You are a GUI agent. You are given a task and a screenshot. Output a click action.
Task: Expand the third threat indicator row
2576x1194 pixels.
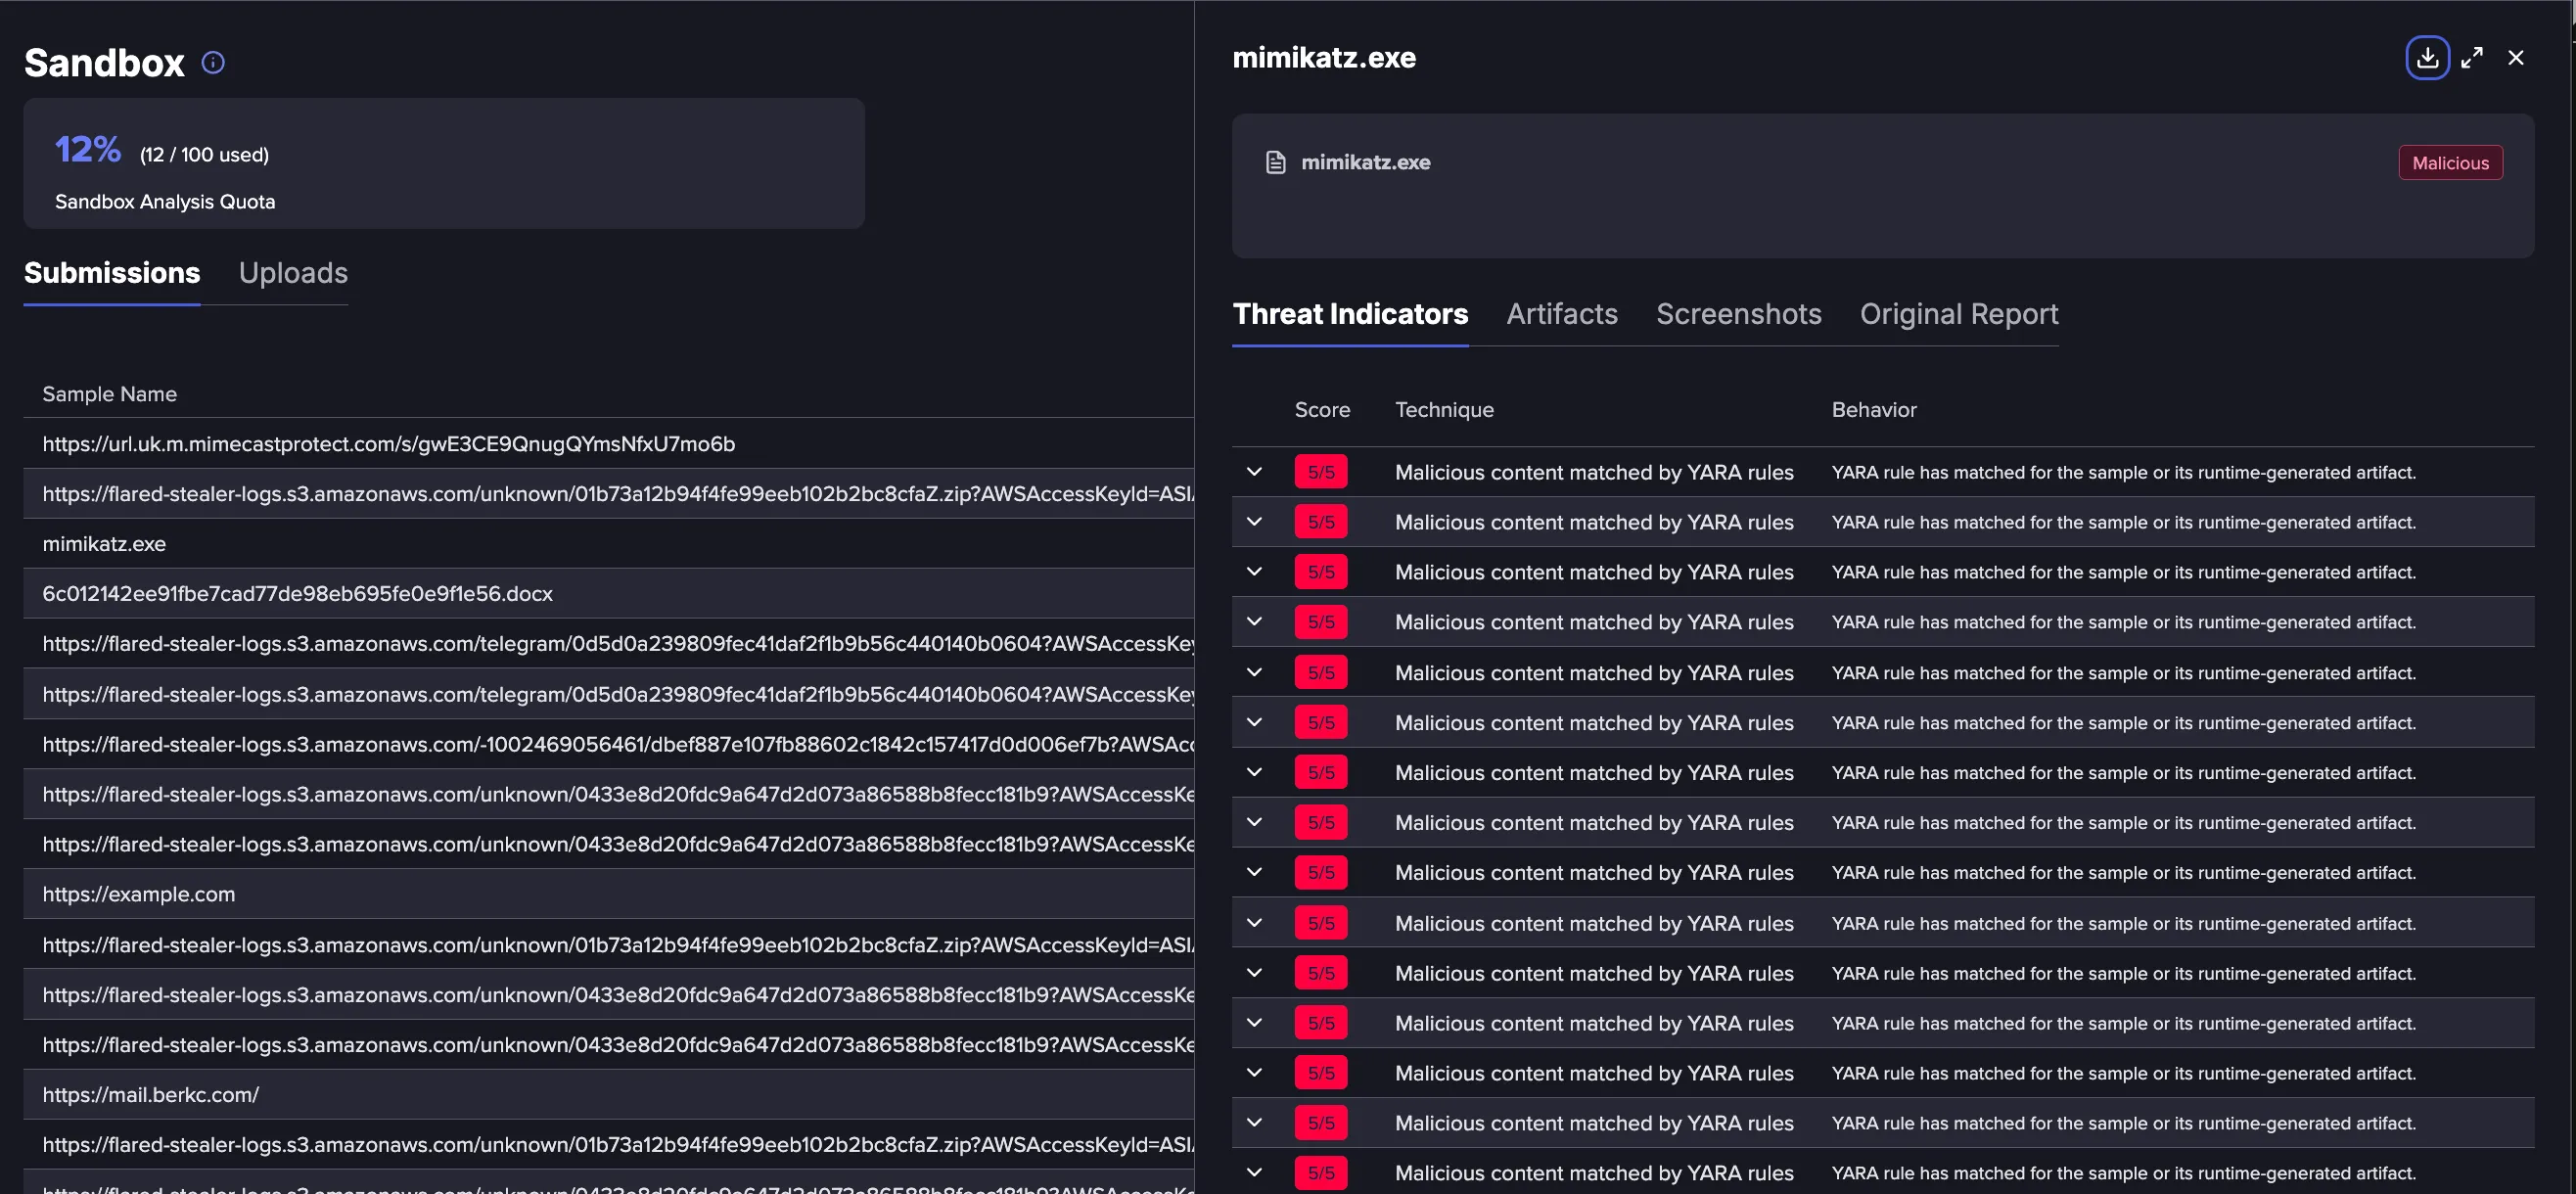coord(1254,572)
